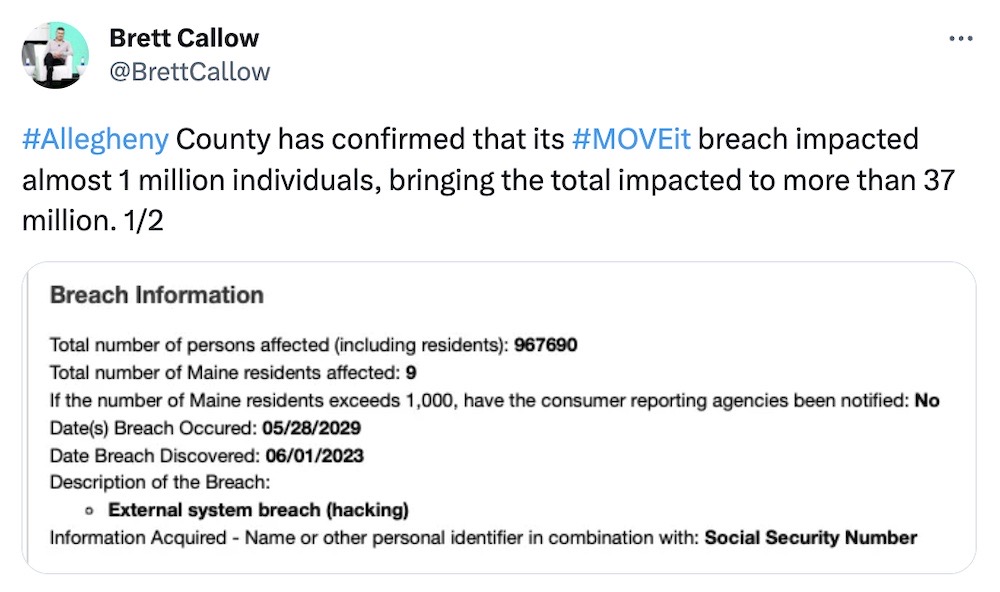Viewport: 1000px width, 592px height.
Task: Open the more options menu on the tweet
Action: point(961,37)
